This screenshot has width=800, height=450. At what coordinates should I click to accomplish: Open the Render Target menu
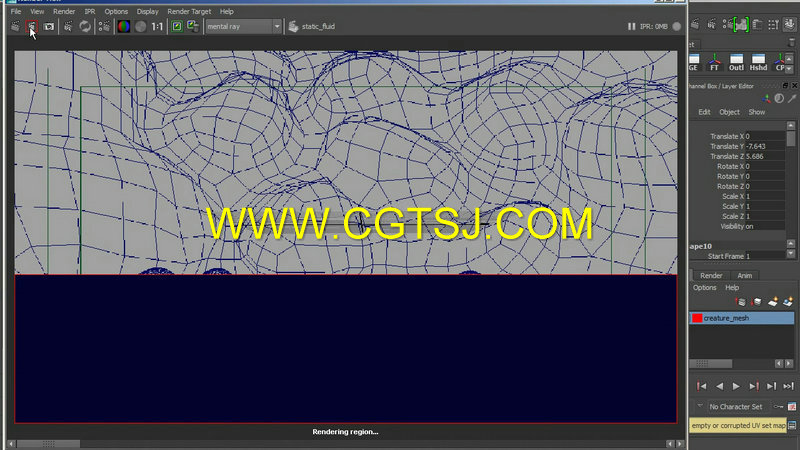(x=189, y=11)
